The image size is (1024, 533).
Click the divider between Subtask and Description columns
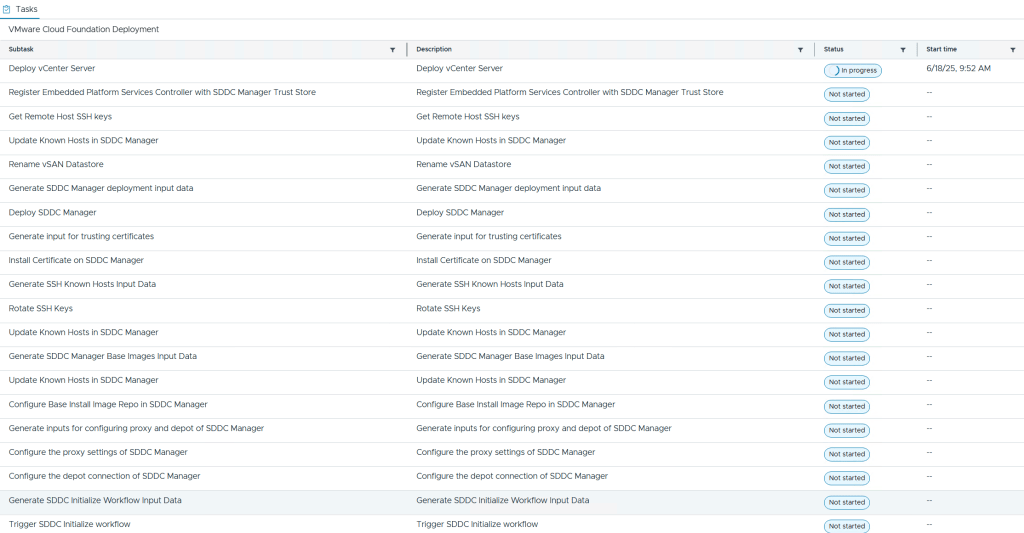407,49
